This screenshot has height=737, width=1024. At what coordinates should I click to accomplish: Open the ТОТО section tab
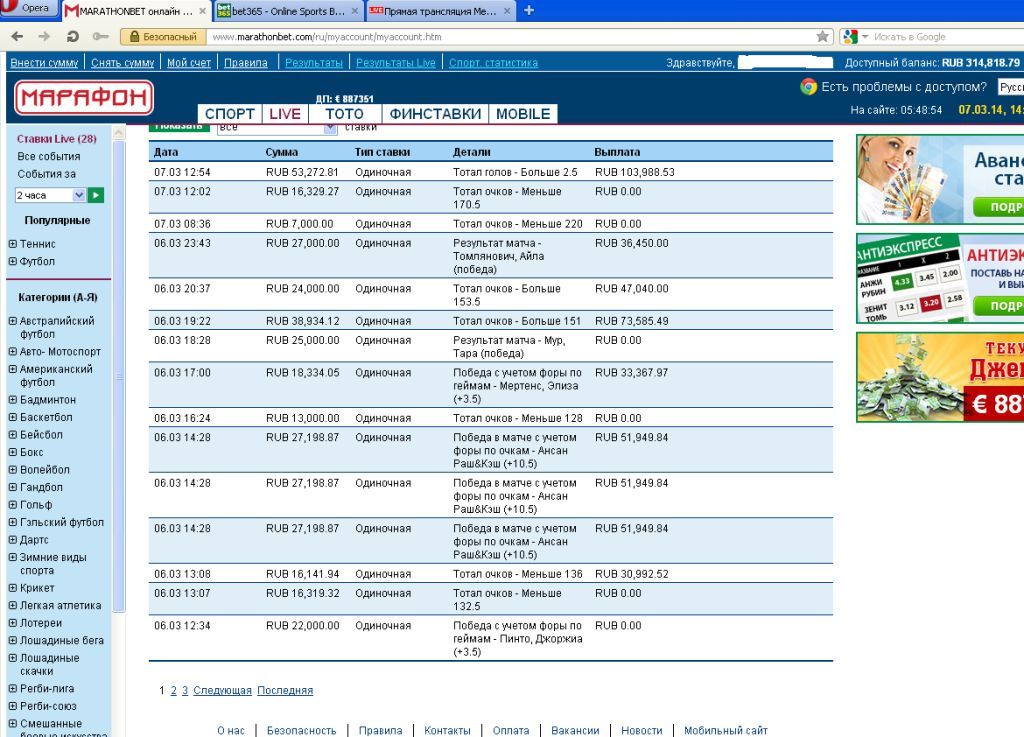[344, 114]
